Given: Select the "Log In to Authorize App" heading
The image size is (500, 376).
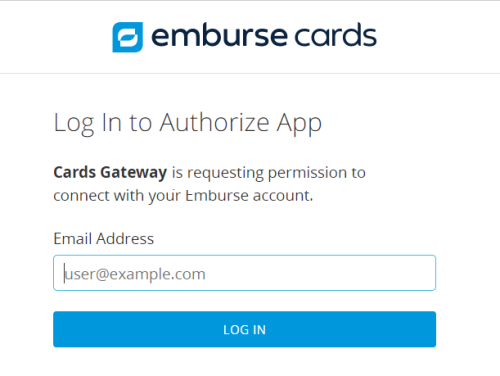Looking at the screenshot, I should coord(188,124).
